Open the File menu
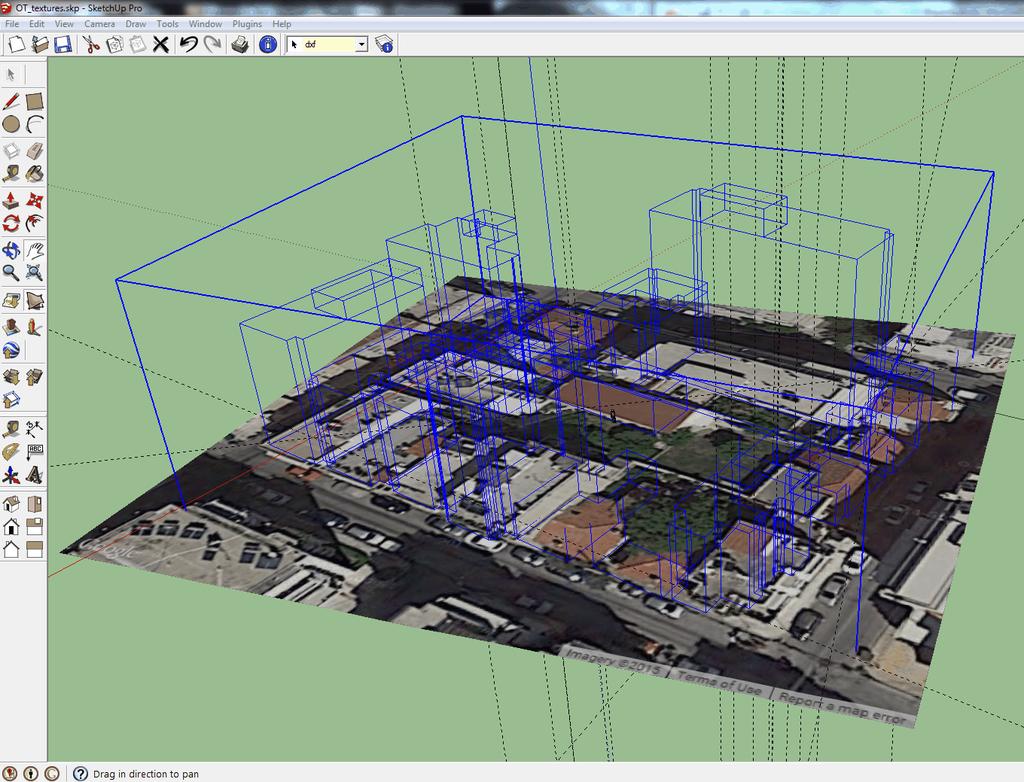 [12, 24]
